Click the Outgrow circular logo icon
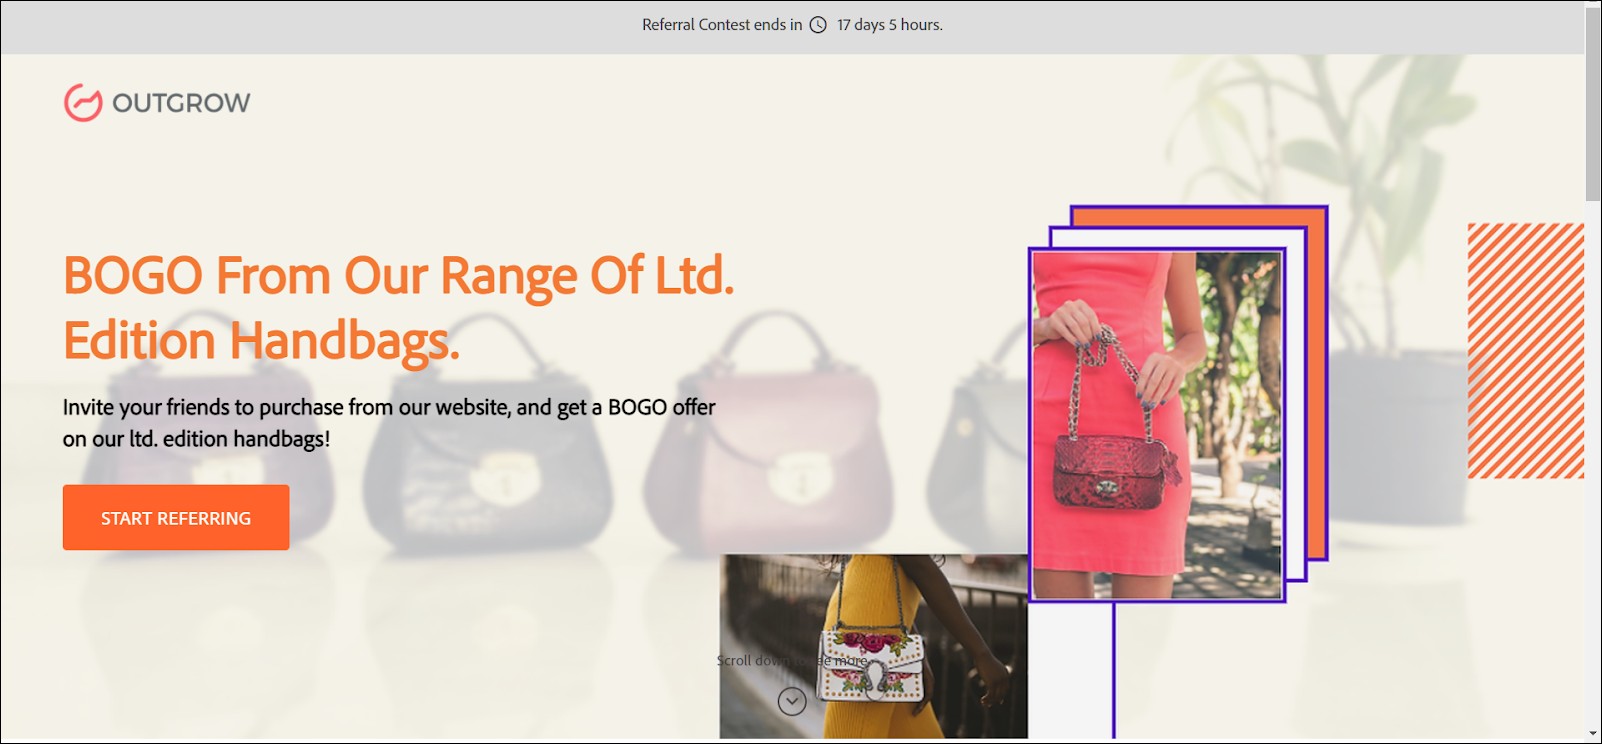This screenshot has height=744, width=1602. tap(83, 103)
